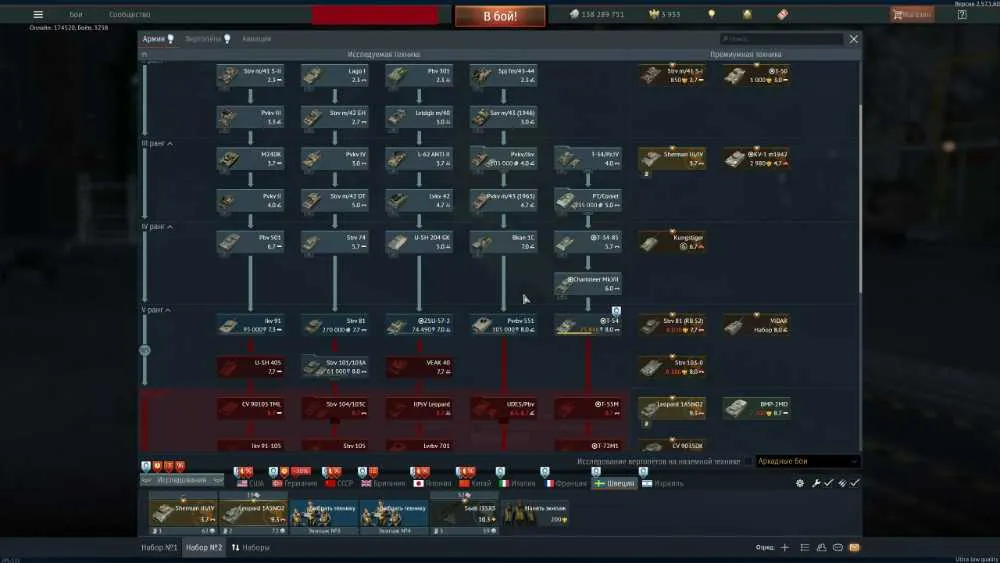
Task: Select the T-54 tank card
Action: [x=588, y=325]
